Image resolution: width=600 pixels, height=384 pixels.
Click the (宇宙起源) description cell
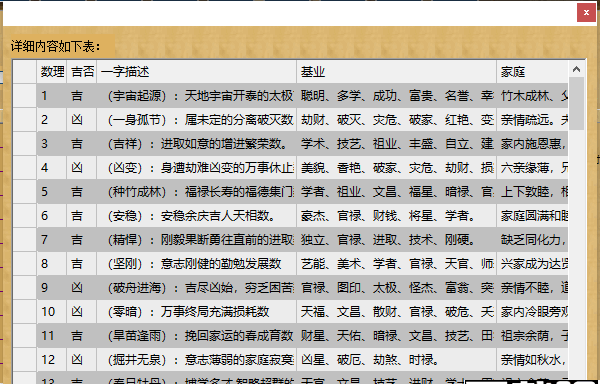[x=197, y=96]
